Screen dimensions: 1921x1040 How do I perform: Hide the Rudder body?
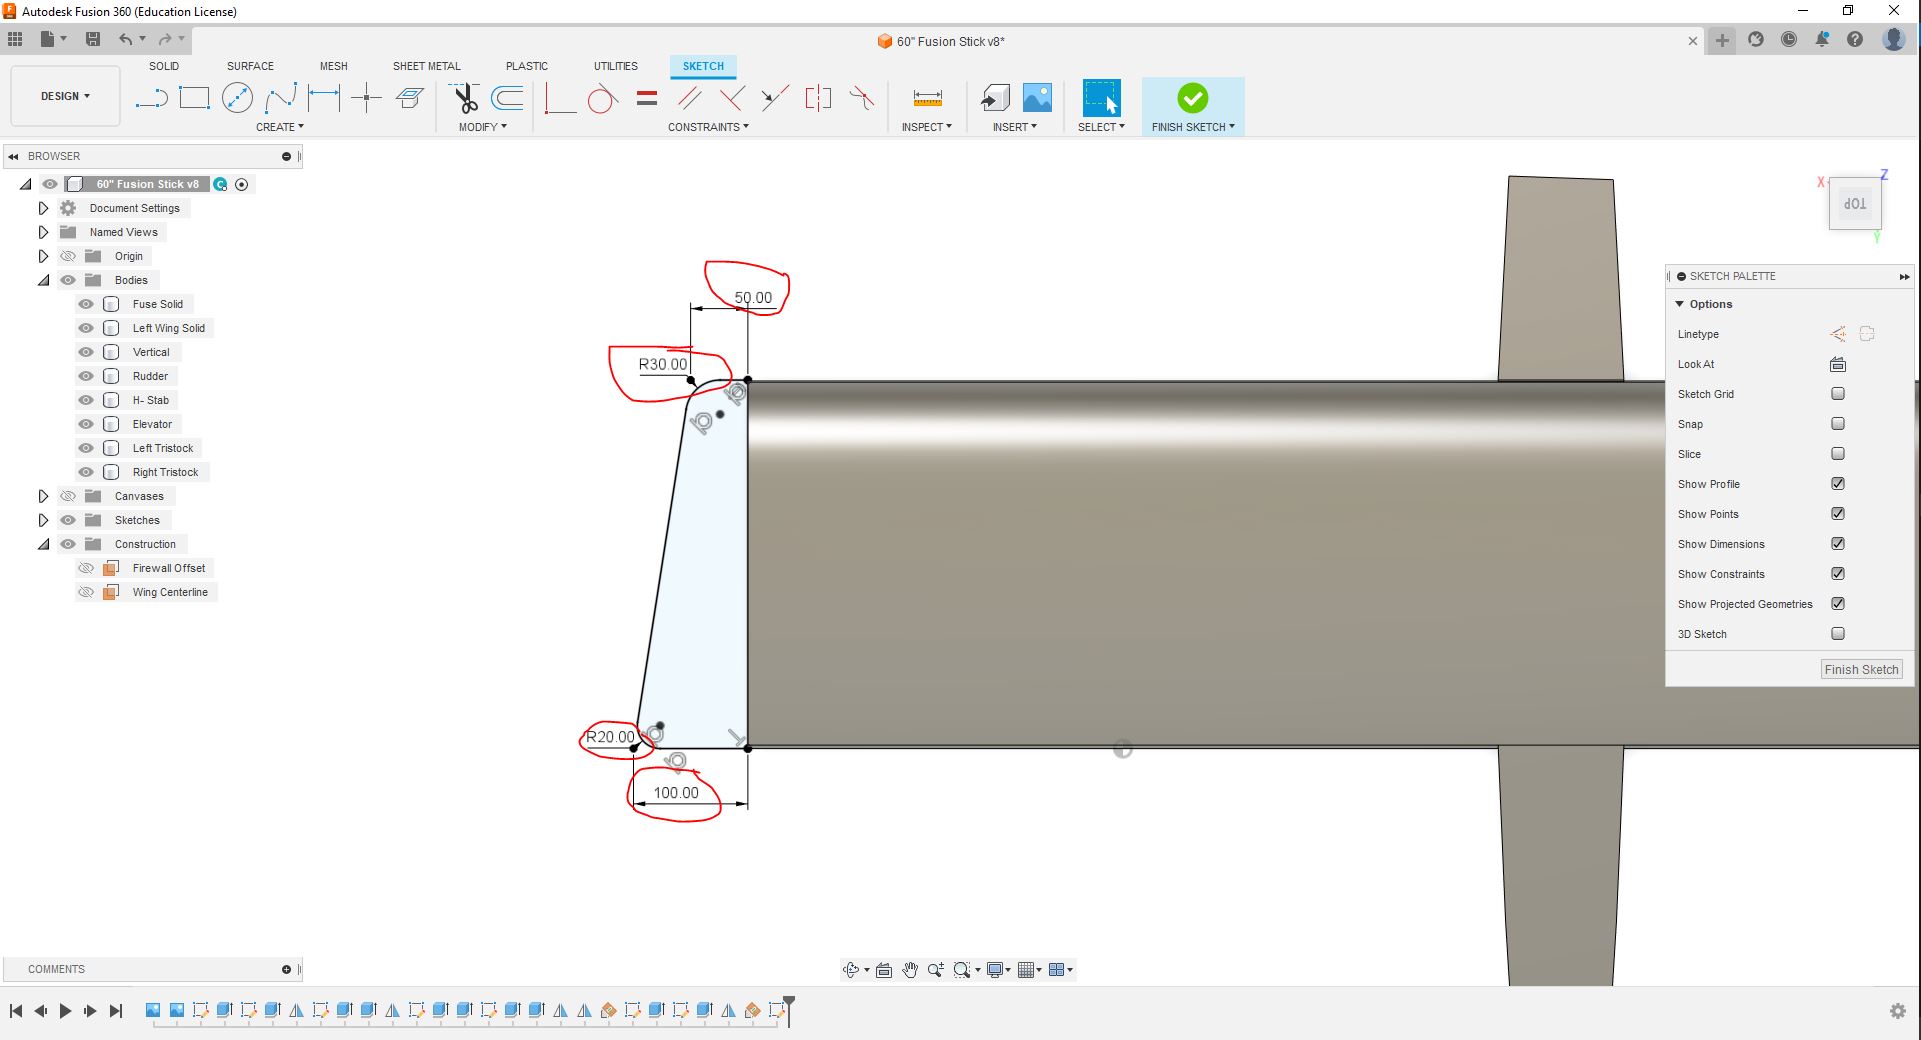(x=86, y=376)
